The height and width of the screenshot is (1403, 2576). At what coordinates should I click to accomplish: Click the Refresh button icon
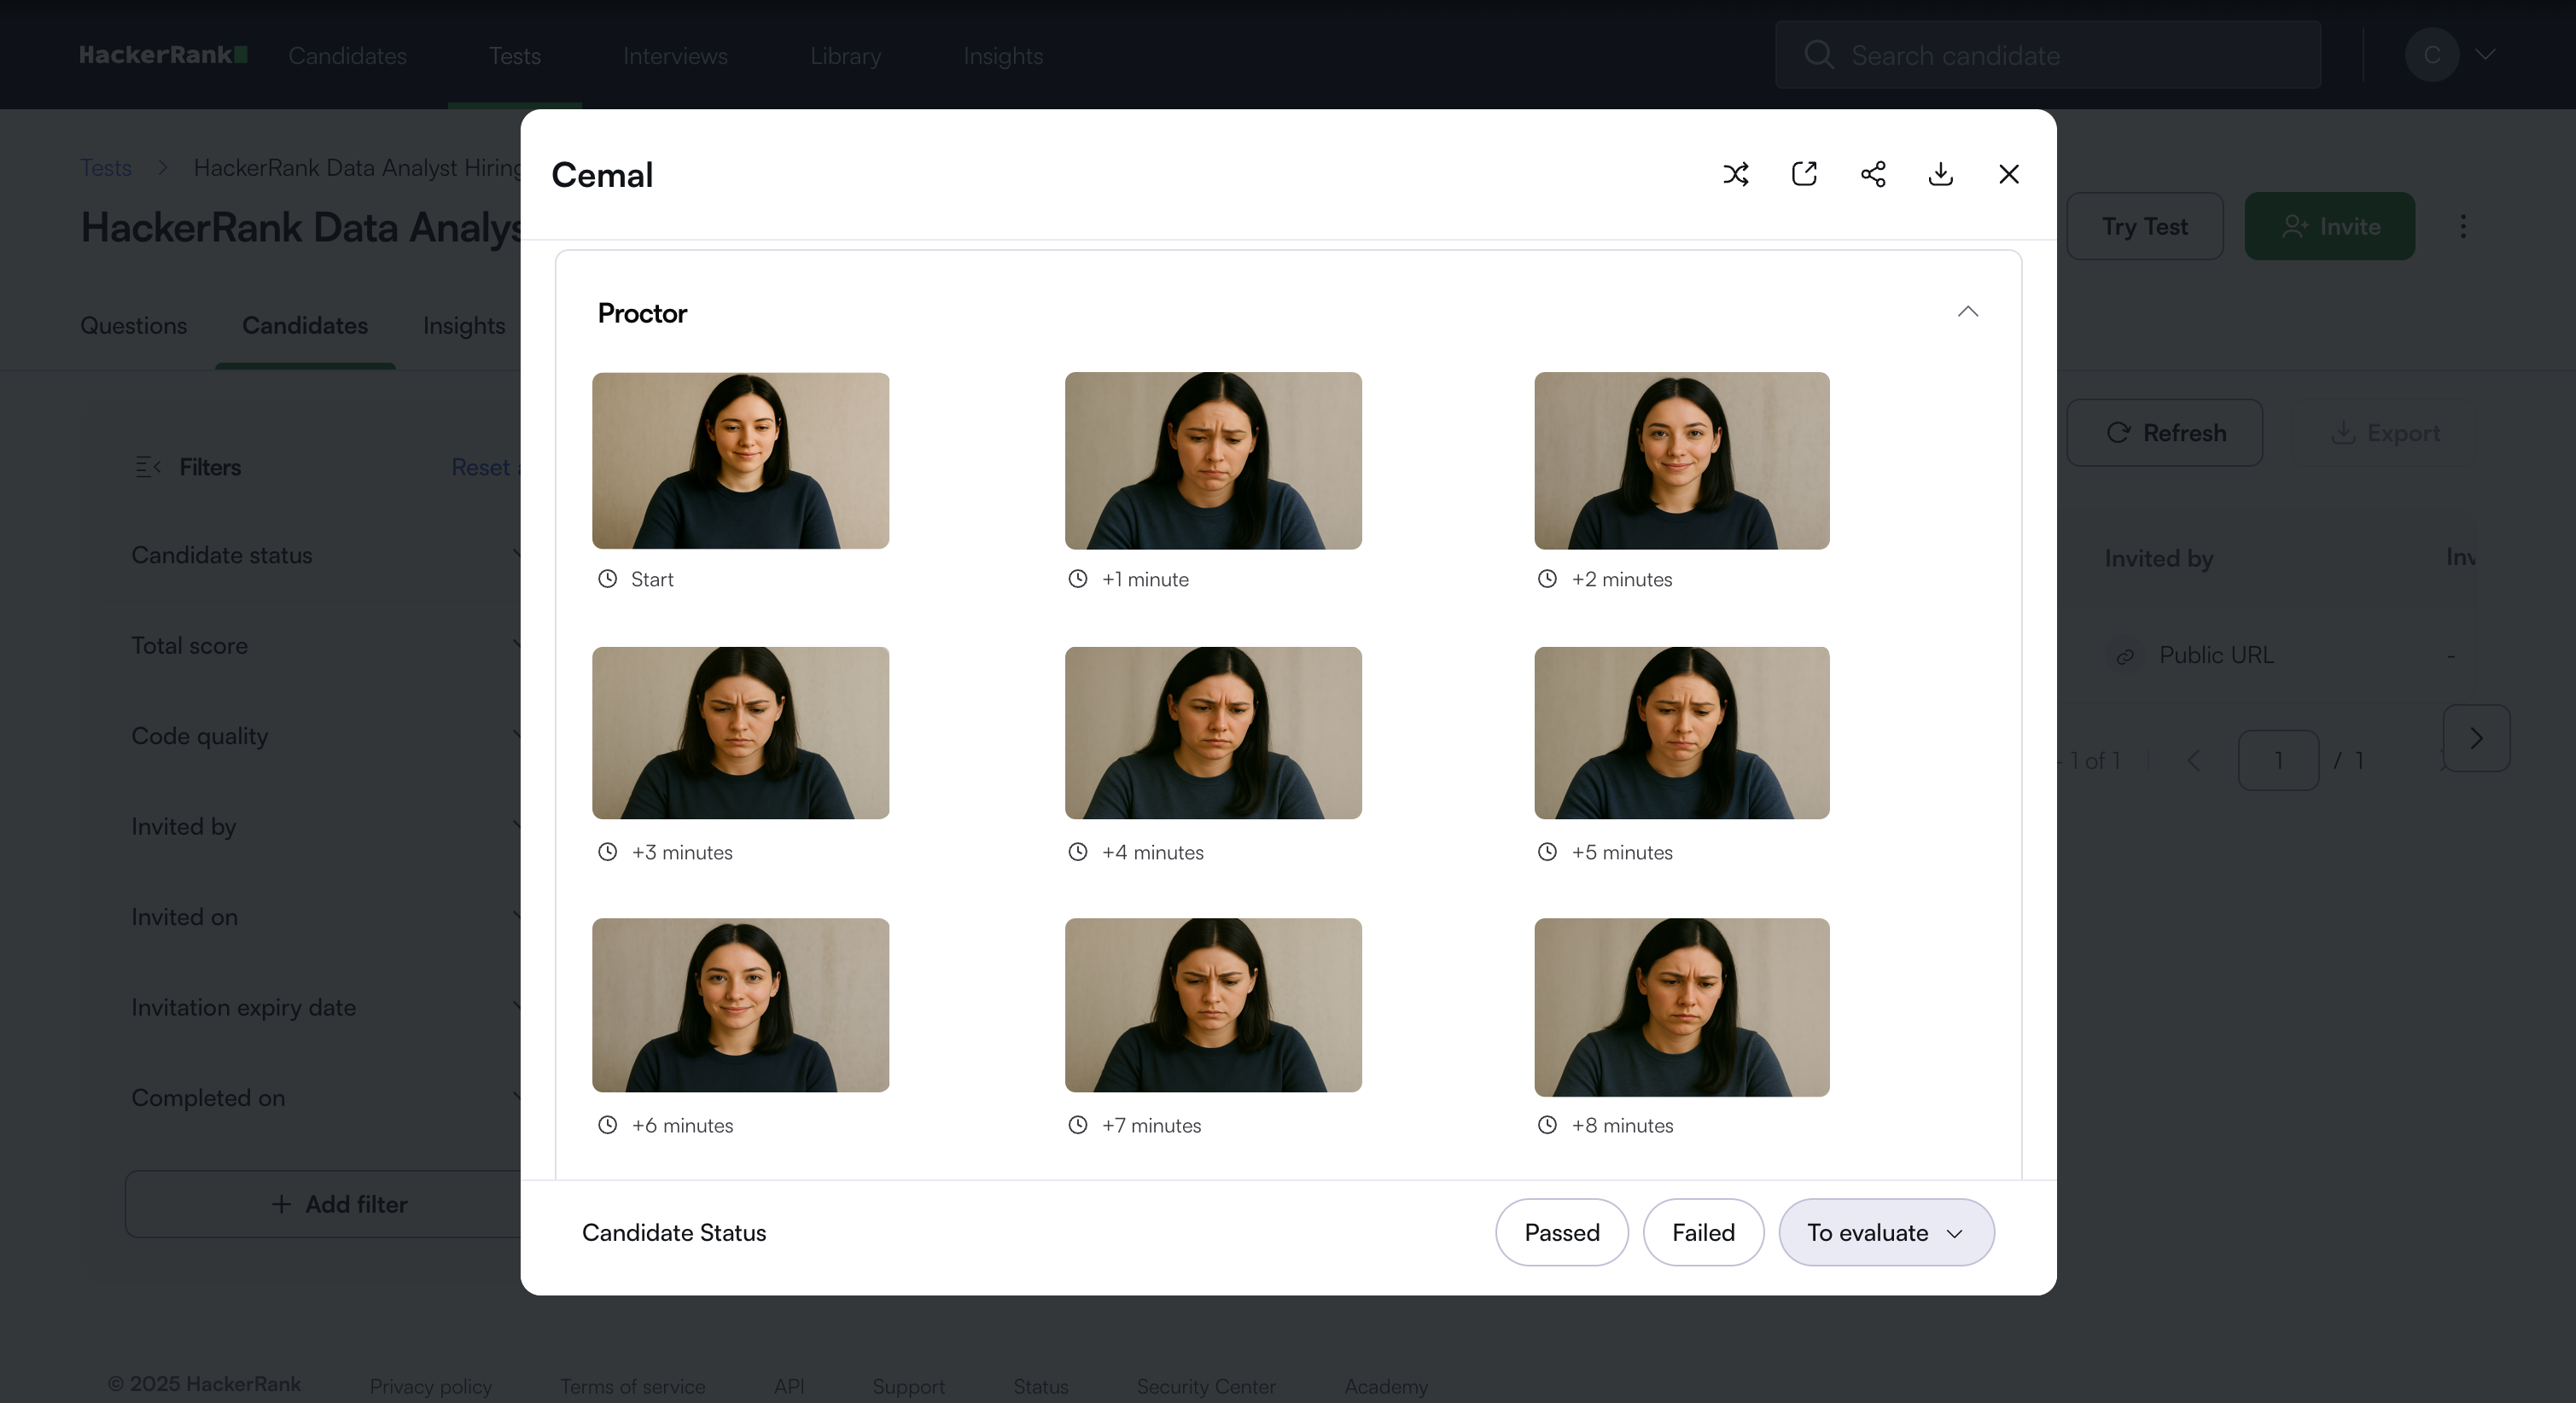(2119, 433)
